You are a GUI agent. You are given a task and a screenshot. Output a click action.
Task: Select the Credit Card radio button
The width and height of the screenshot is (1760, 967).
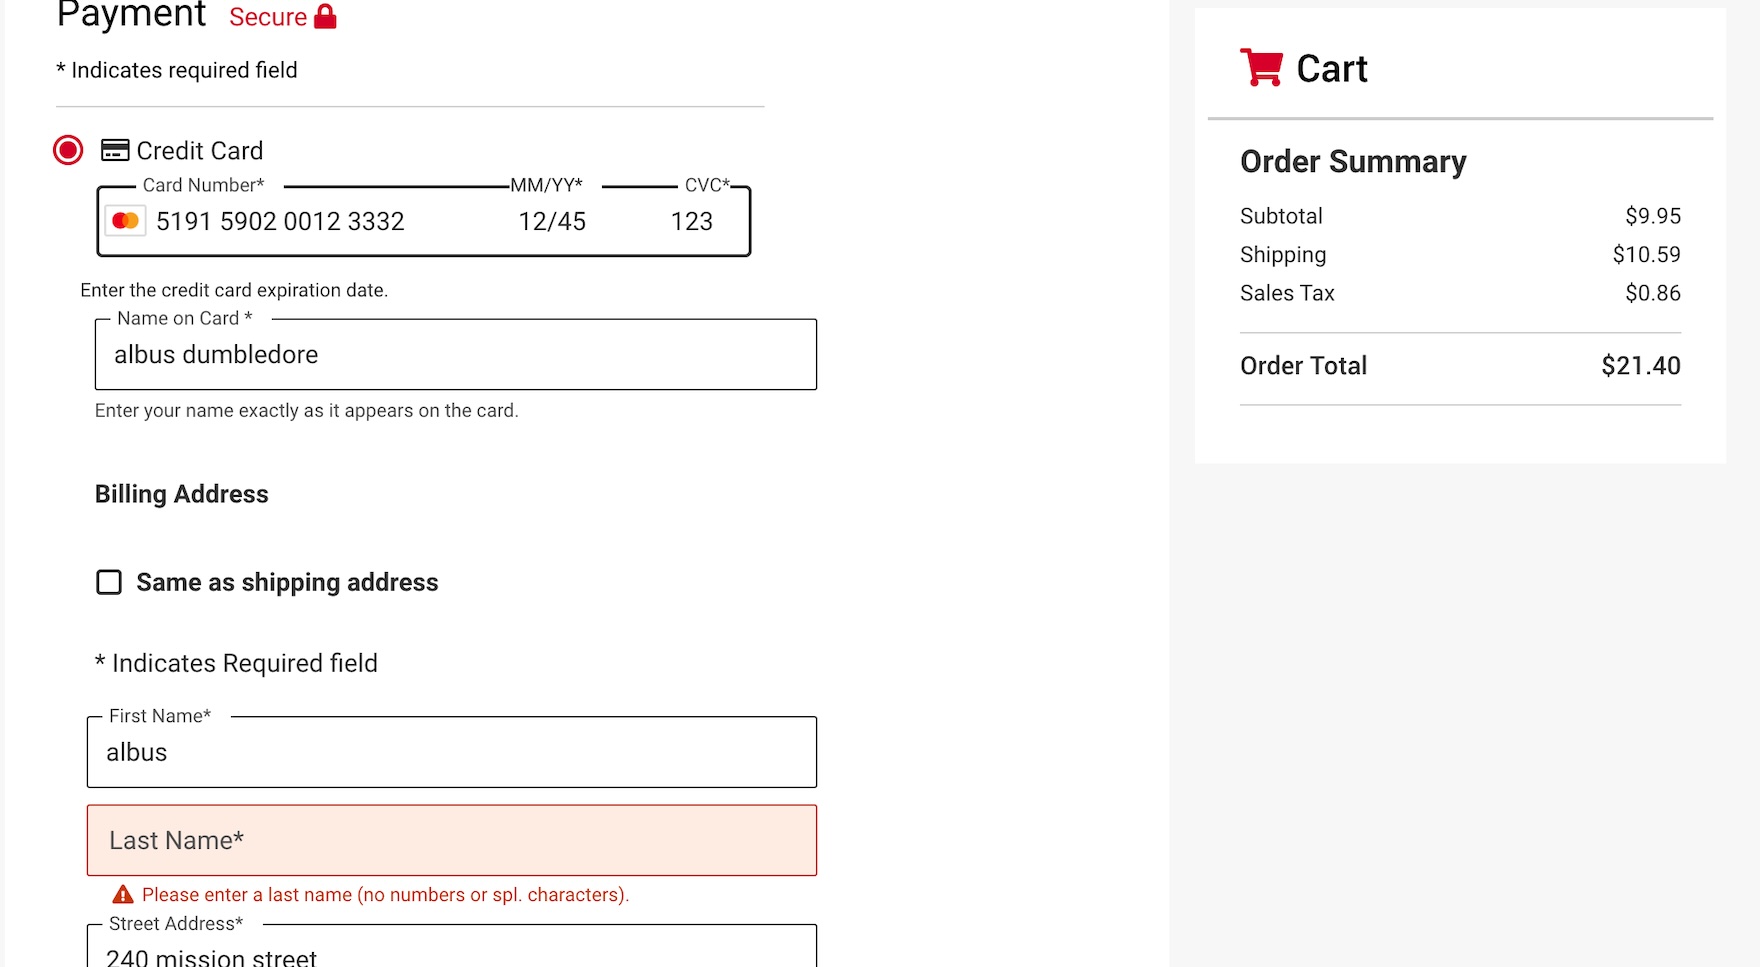click(68, 150)
